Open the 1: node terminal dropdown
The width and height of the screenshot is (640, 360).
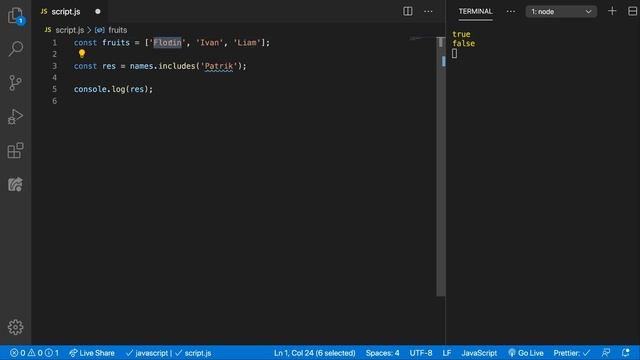coord(561,11)
